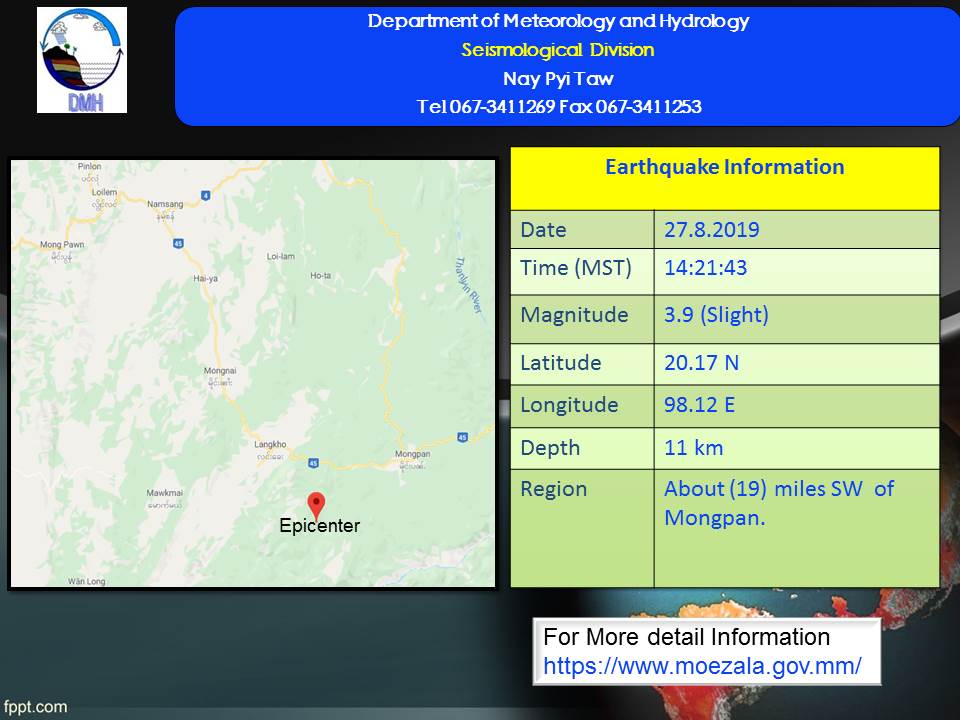Select the date value "27.8.2019"
Viewport: 960px width, 720px height.
point(712,230)
